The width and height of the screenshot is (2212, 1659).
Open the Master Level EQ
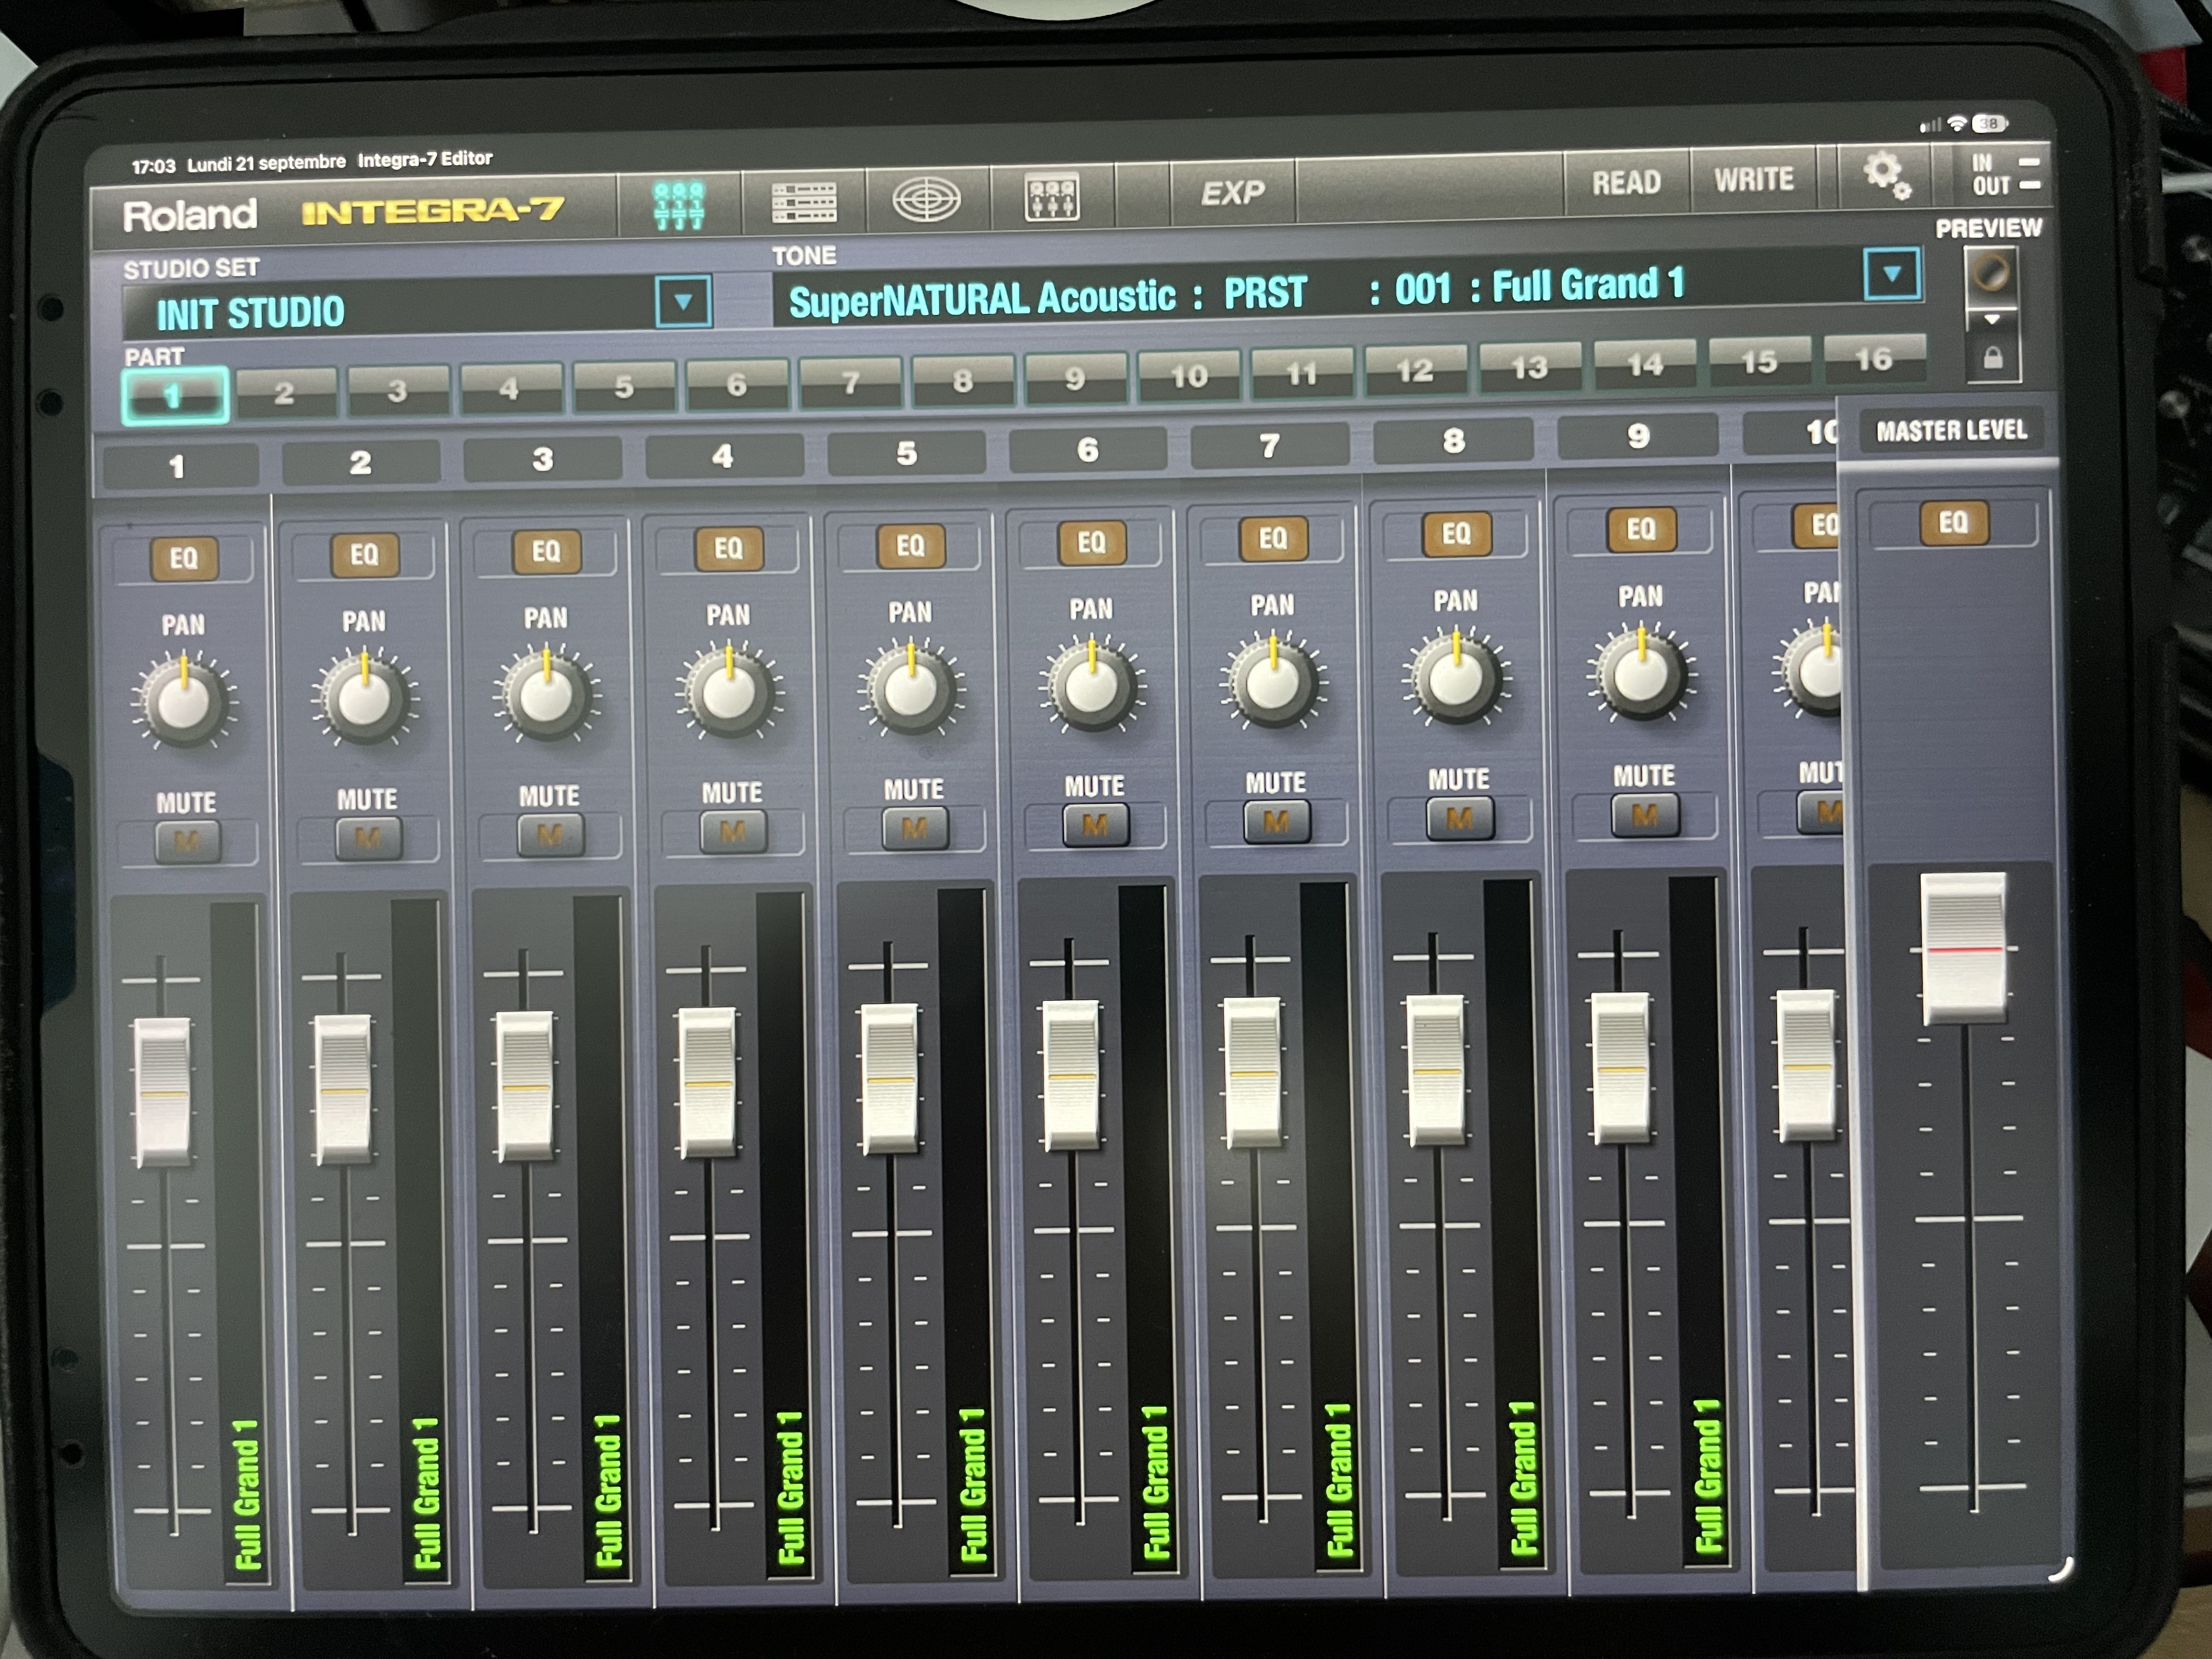(x=1953, y=522)
